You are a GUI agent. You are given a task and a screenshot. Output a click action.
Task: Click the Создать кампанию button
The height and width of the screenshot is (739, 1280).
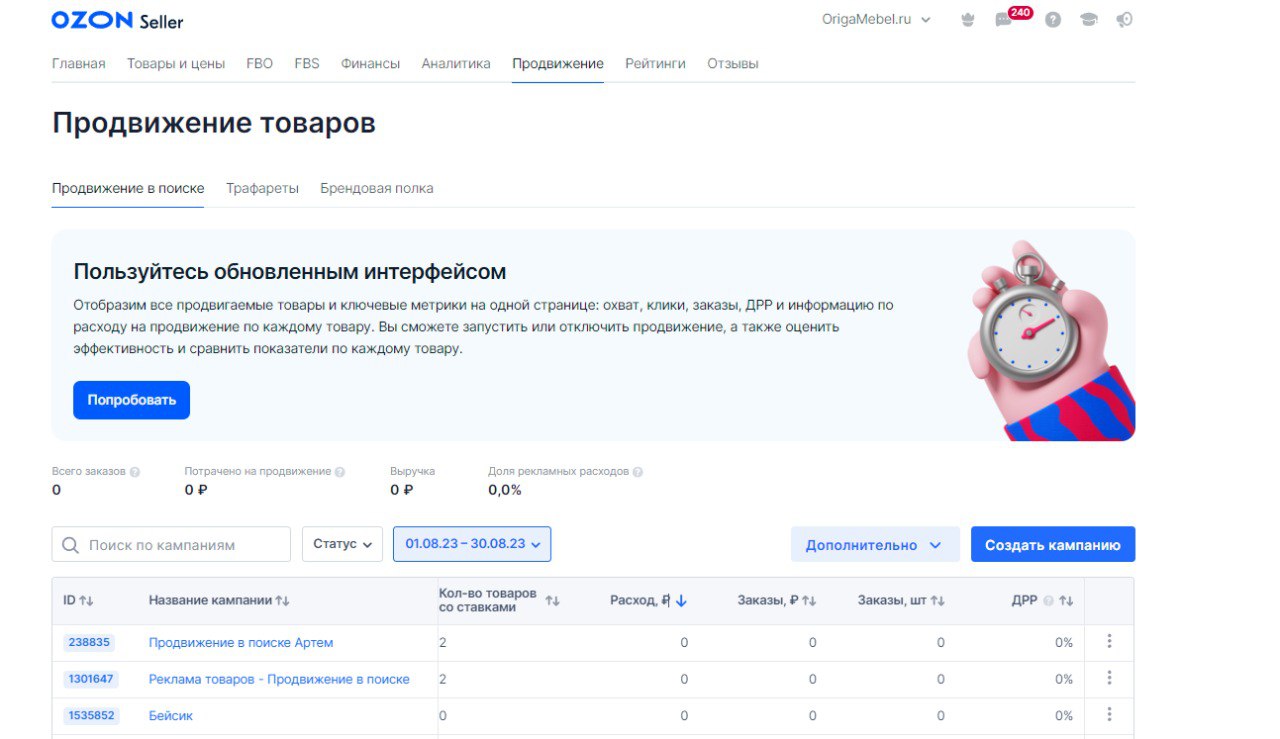point(1053,544)
